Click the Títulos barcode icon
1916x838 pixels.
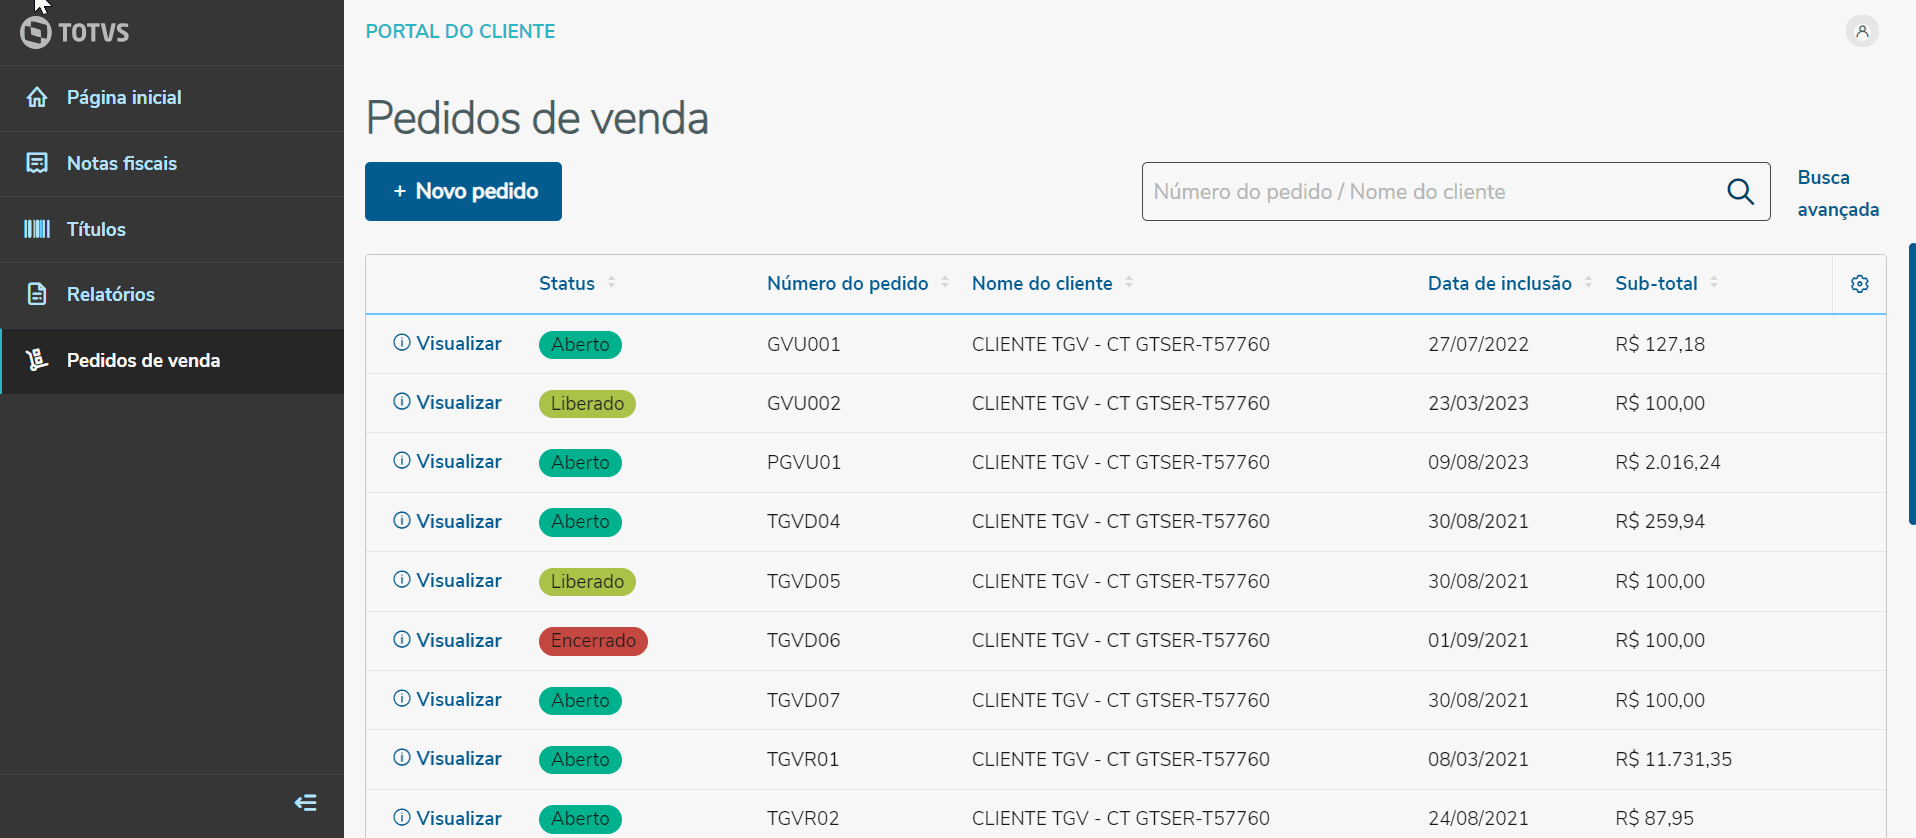coord(37,229)
